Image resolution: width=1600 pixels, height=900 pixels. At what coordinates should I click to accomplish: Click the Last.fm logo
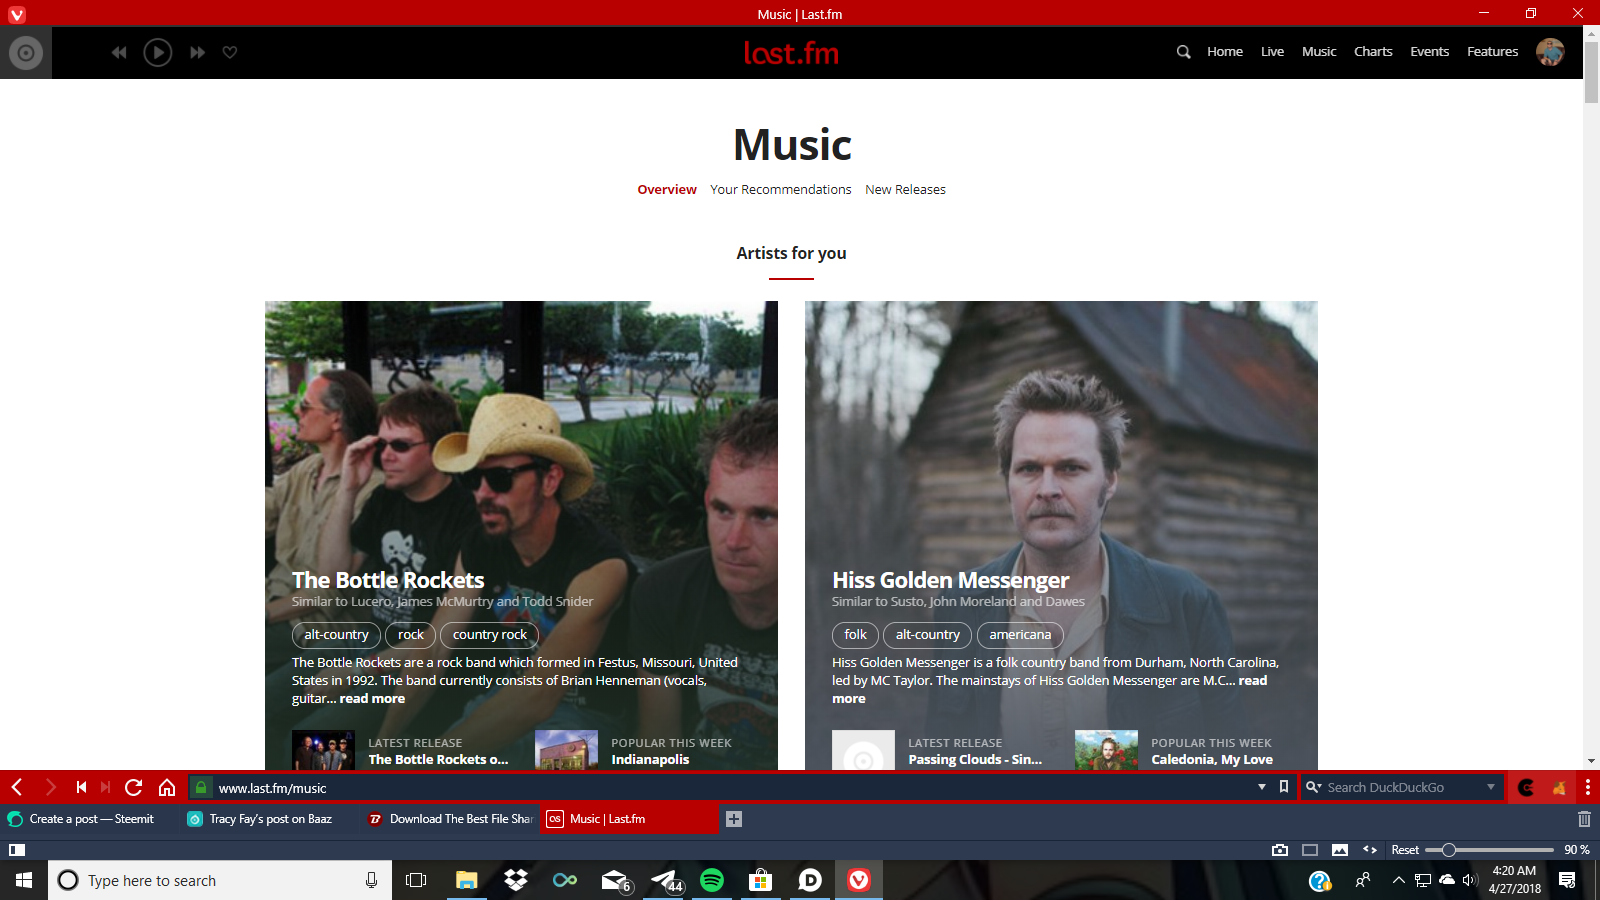coord(791,52)
